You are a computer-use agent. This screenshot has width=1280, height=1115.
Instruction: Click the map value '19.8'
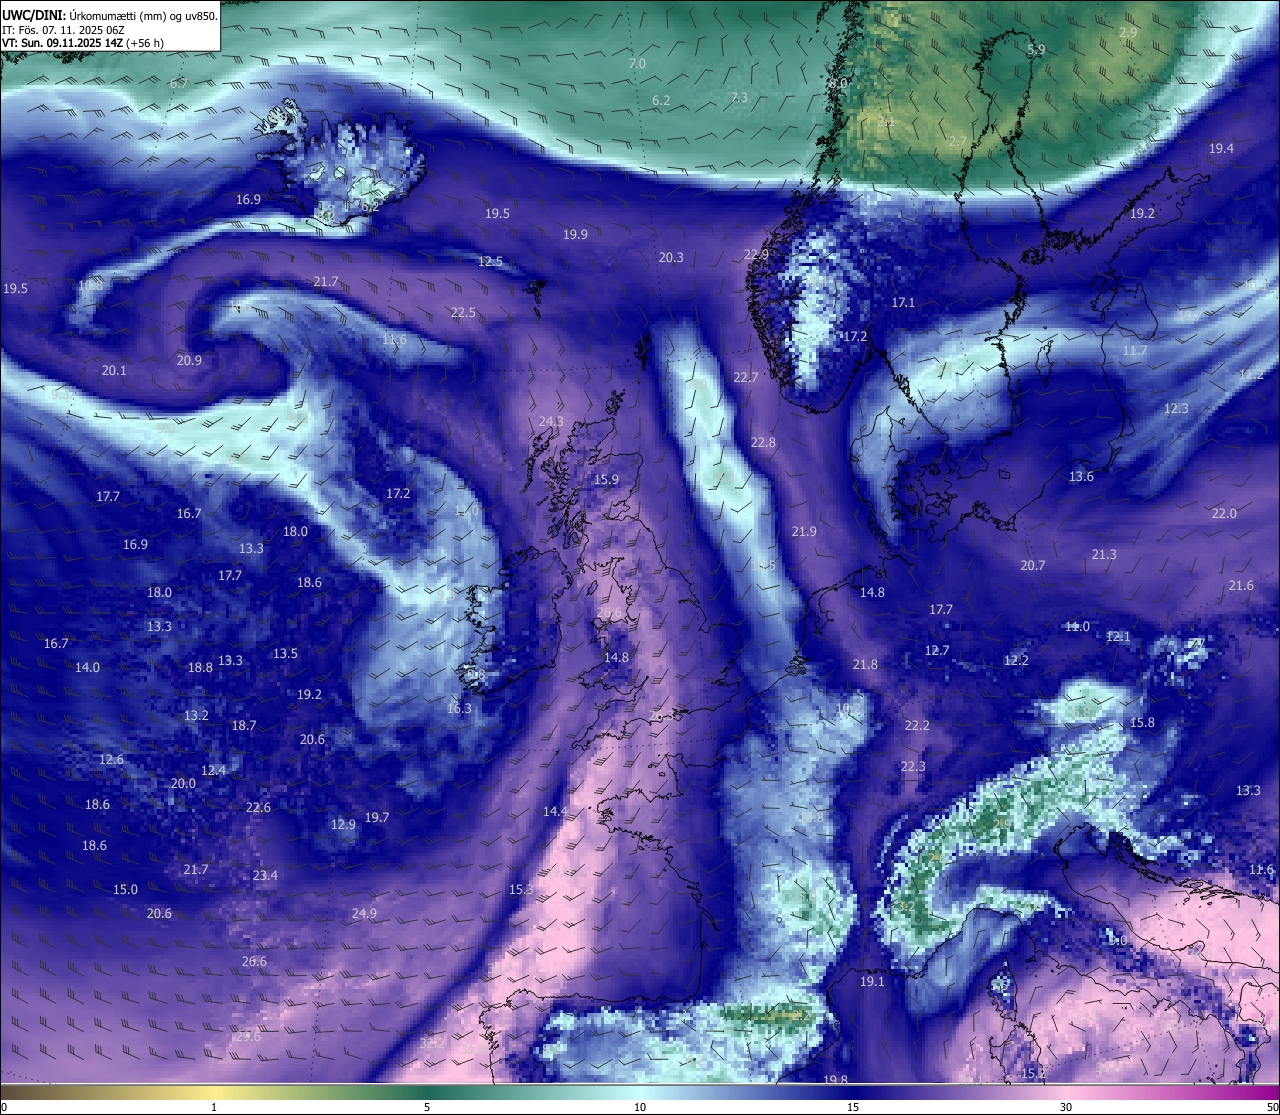(835, 1079)
